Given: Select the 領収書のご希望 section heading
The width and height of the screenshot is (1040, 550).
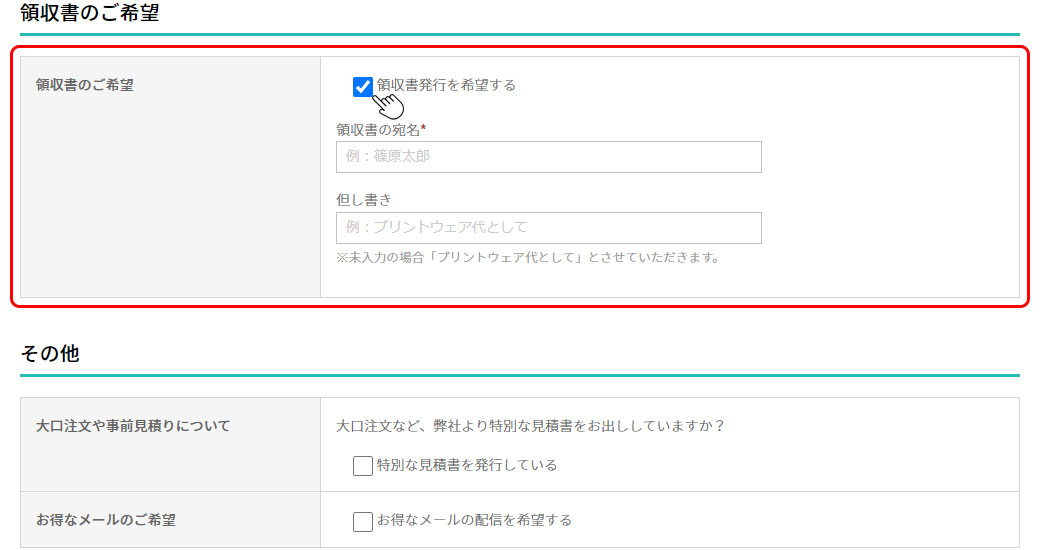Looking at the screenshot, I should [x=90, y=14].
